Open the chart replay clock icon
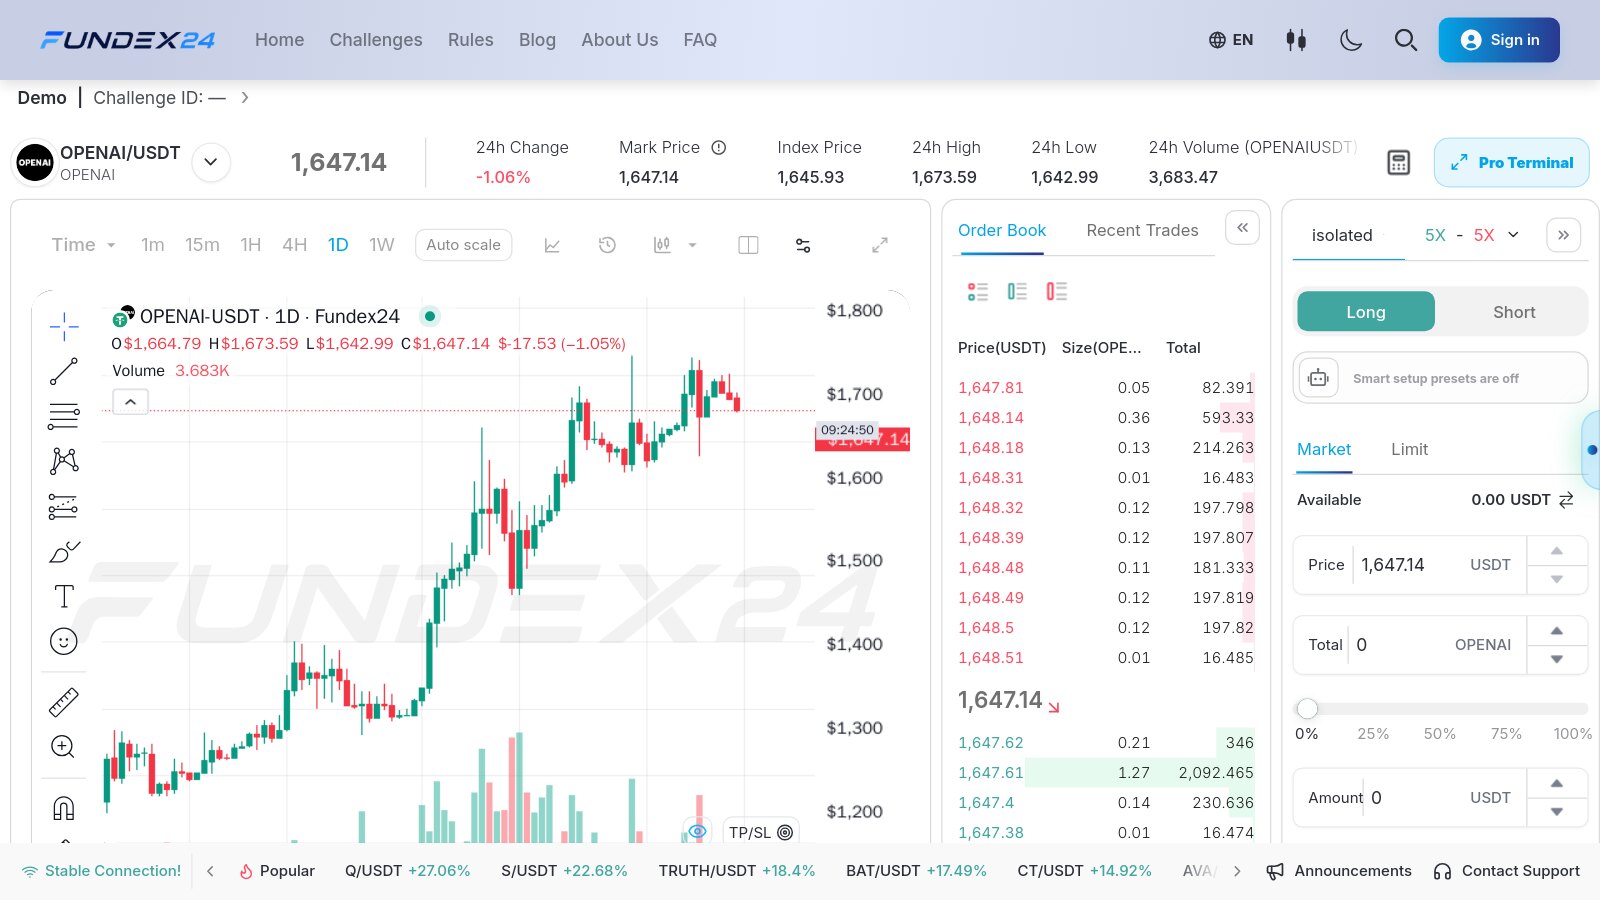 click(607, 245)
